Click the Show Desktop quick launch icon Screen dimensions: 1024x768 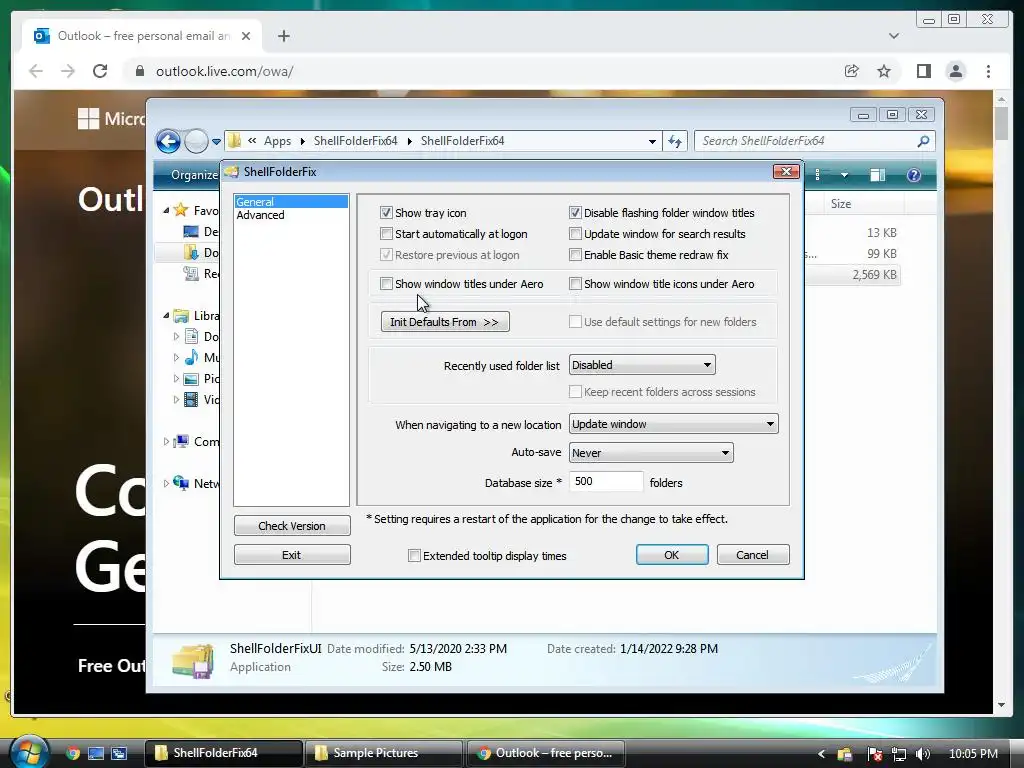point(96,753)
